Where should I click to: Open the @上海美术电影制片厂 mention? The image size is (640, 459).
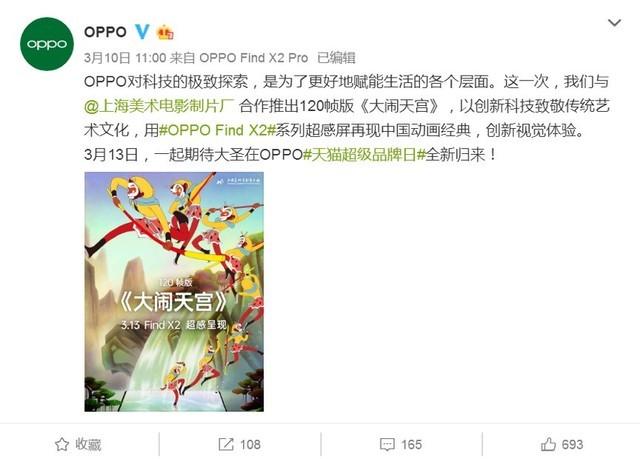point(159,106)
